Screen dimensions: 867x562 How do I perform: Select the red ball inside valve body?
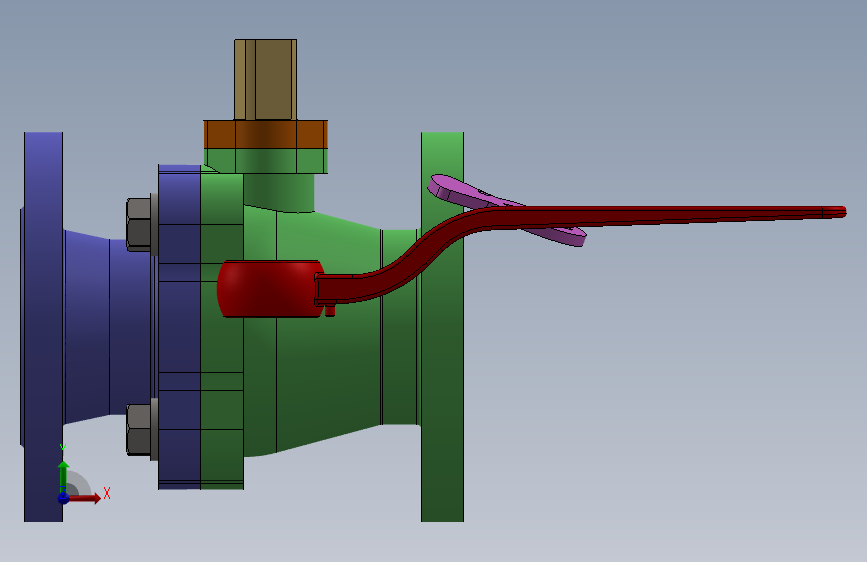(268, 289)
